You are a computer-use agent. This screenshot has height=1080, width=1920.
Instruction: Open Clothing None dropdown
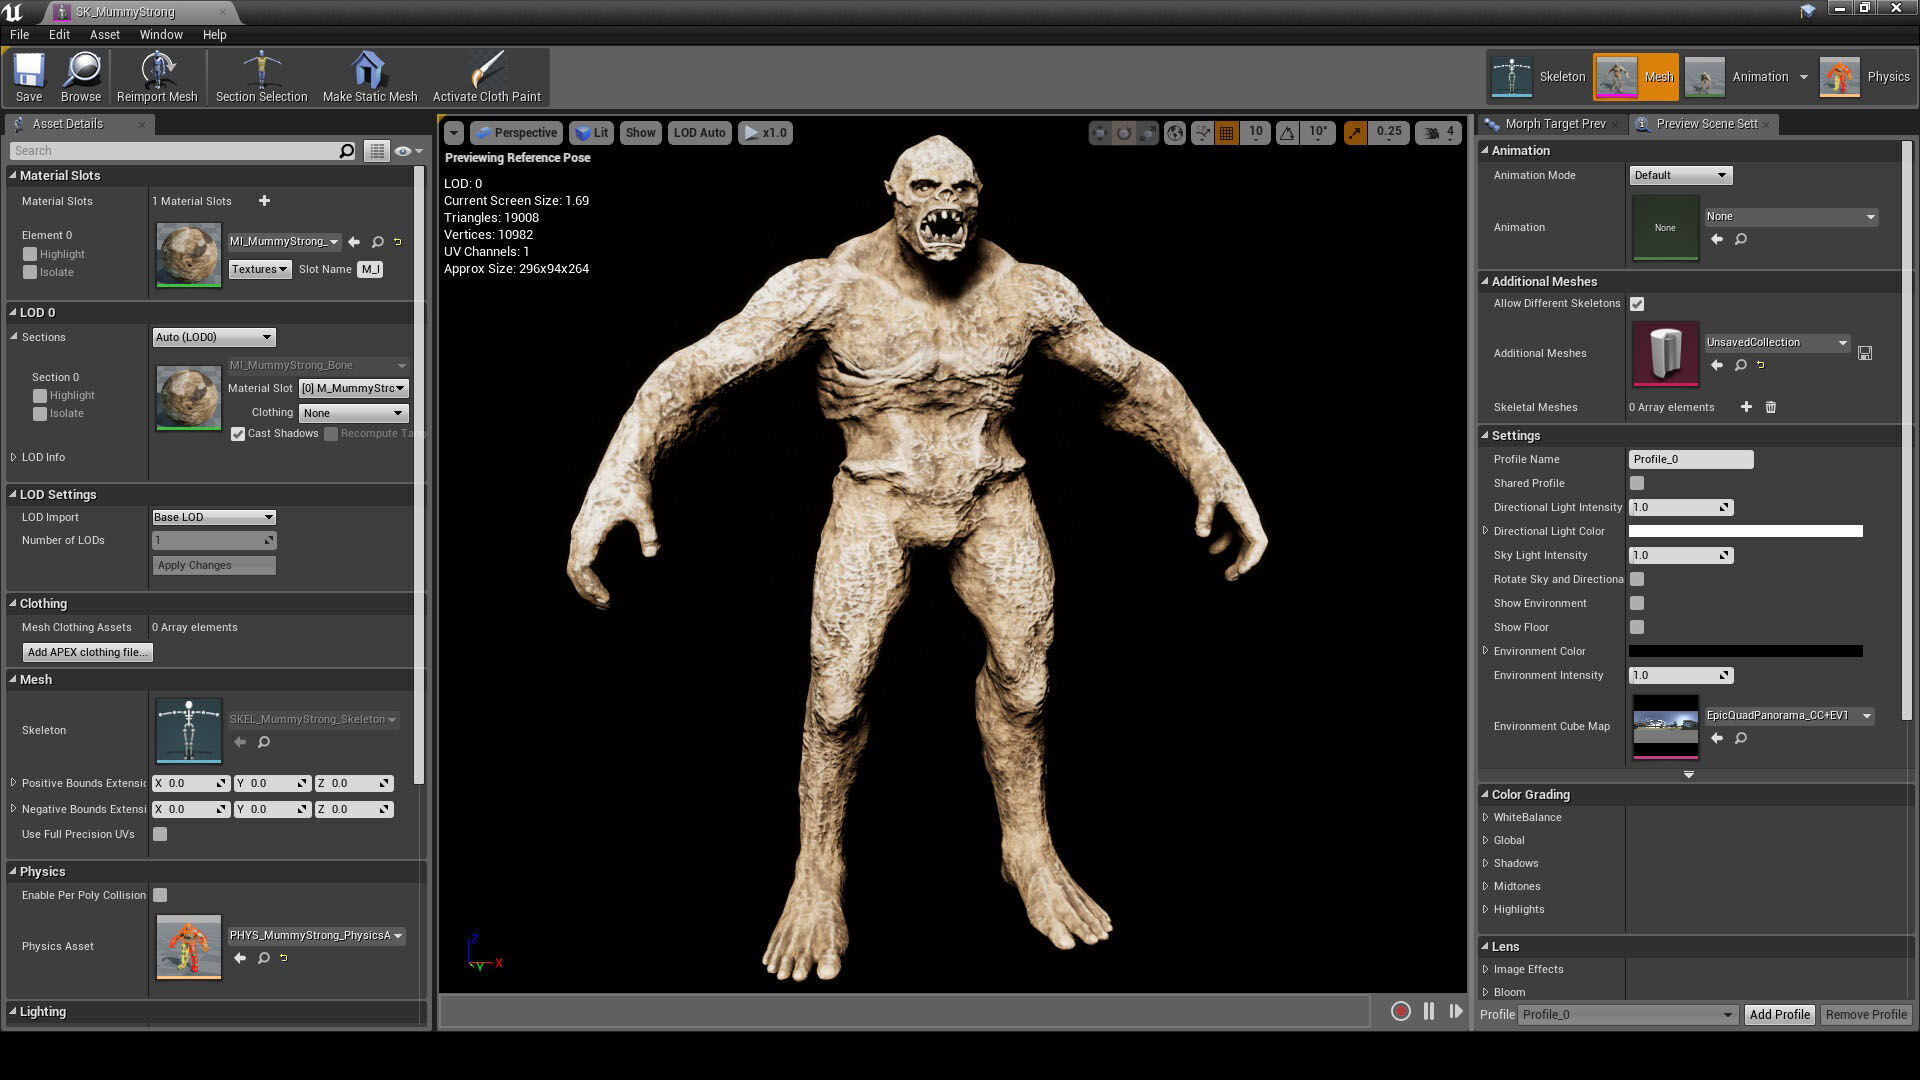coord(353,413)
